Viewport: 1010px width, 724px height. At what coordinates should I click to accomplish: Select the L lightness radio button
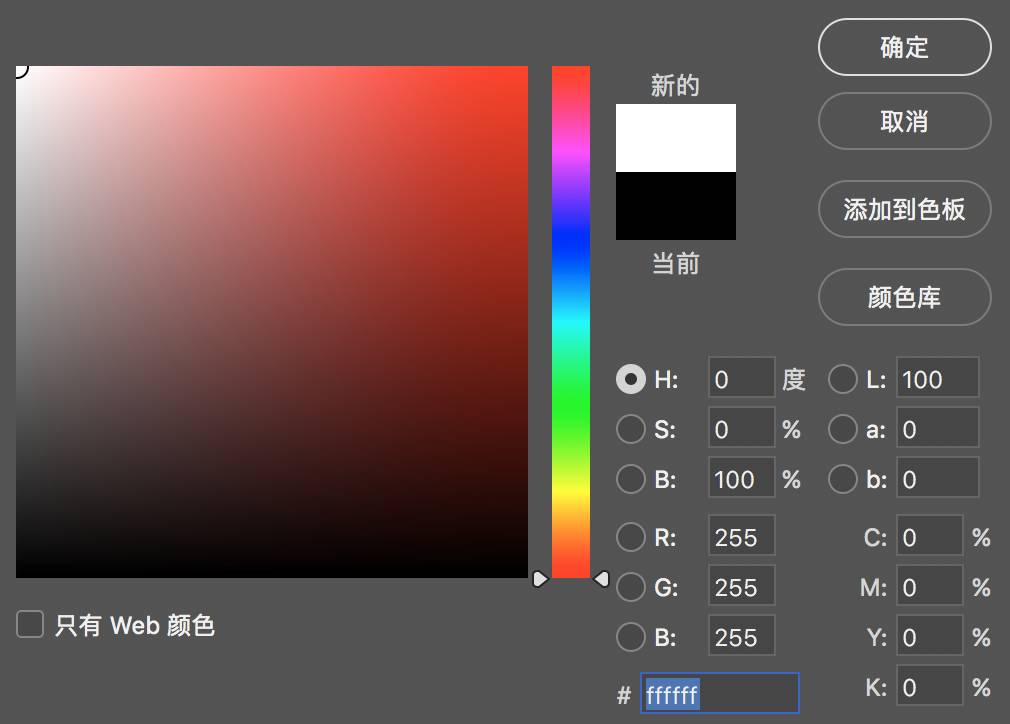coord(843,379)
